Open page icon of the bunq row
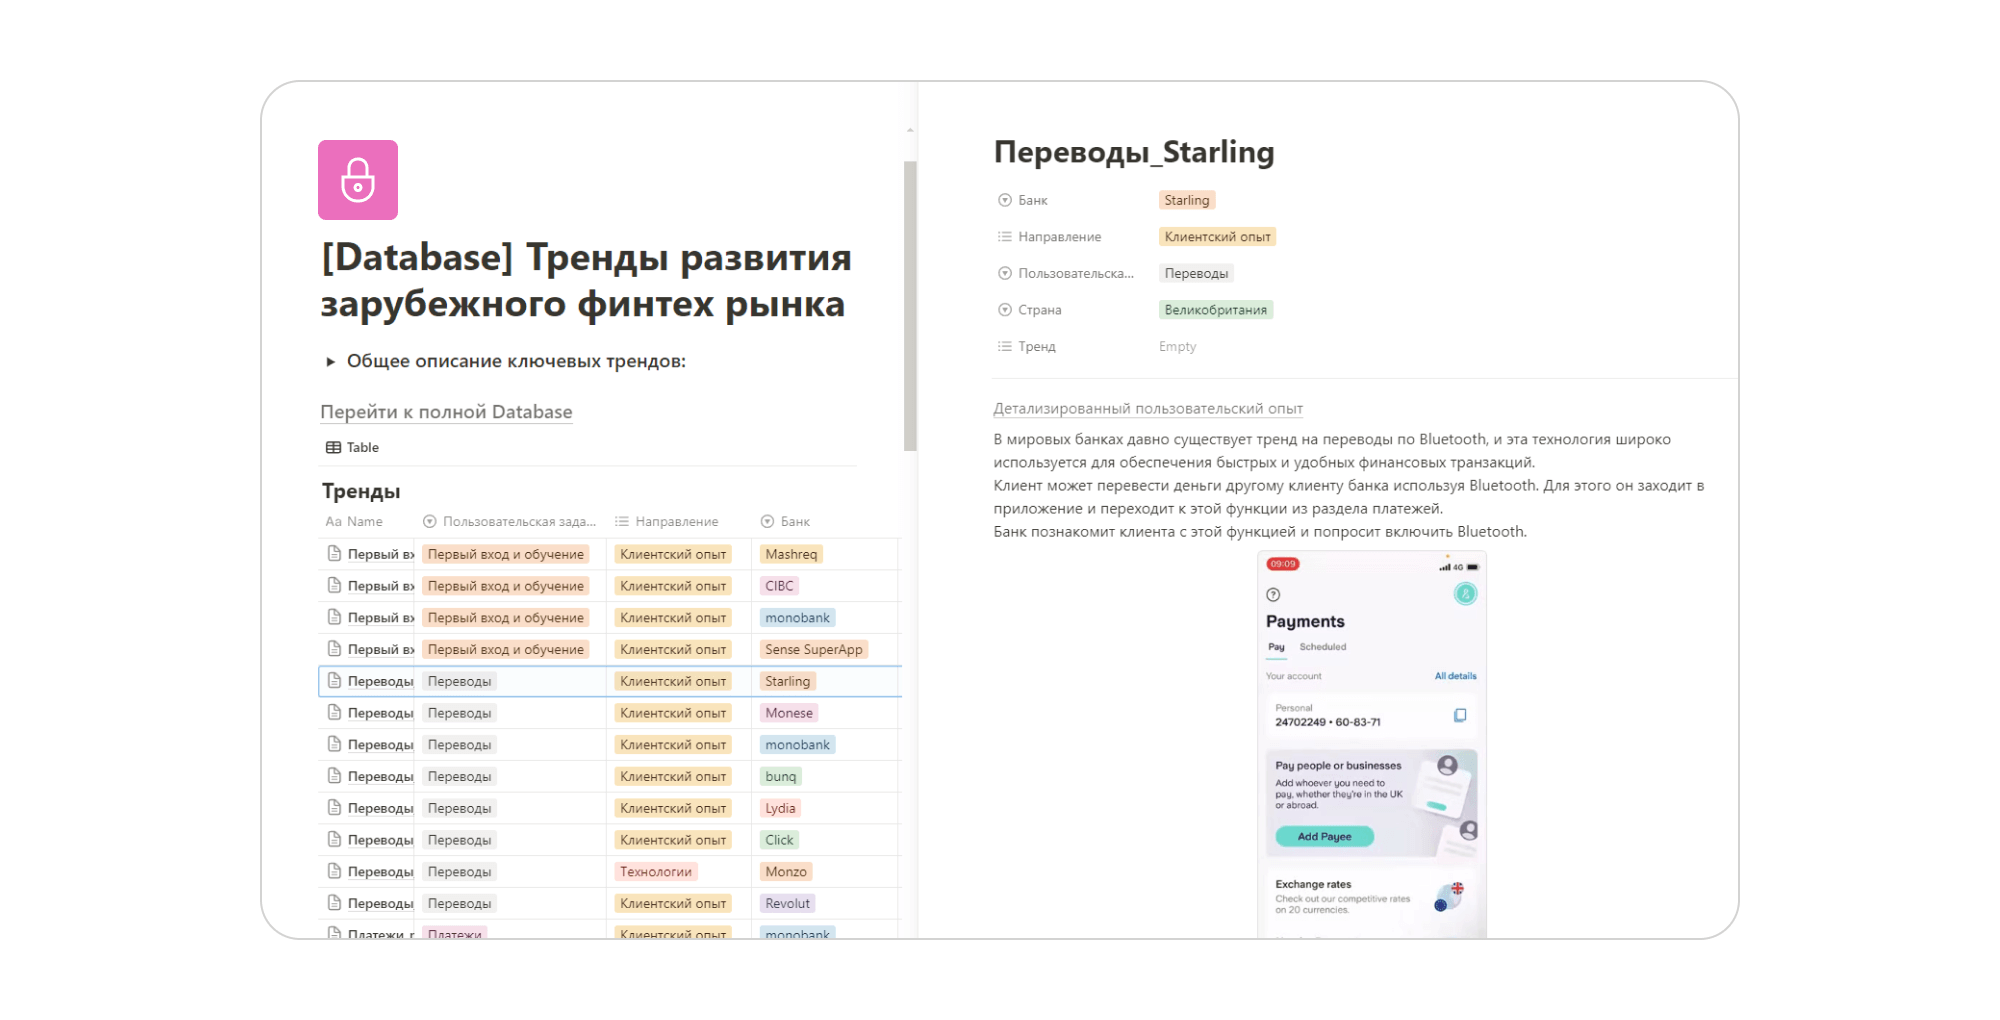The height and width of the screenshot is (1020, 2000). point(335,776)
